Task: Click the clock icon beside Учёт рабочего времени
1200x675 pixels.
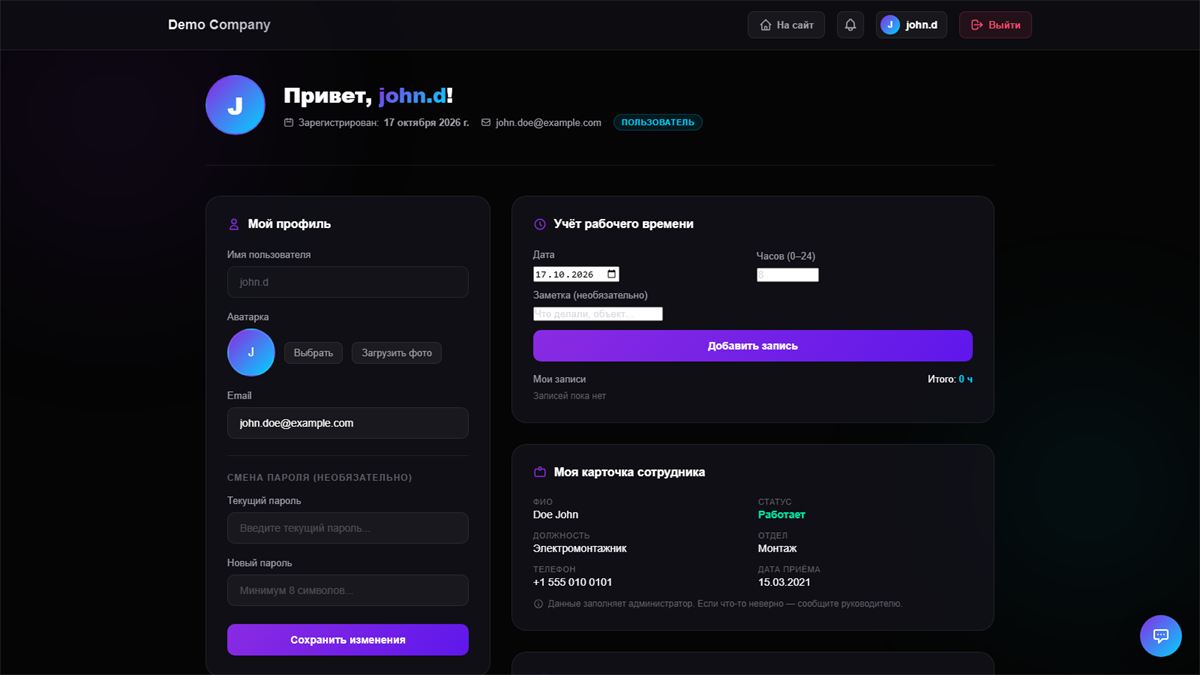Action: click(x=540, y=224)
